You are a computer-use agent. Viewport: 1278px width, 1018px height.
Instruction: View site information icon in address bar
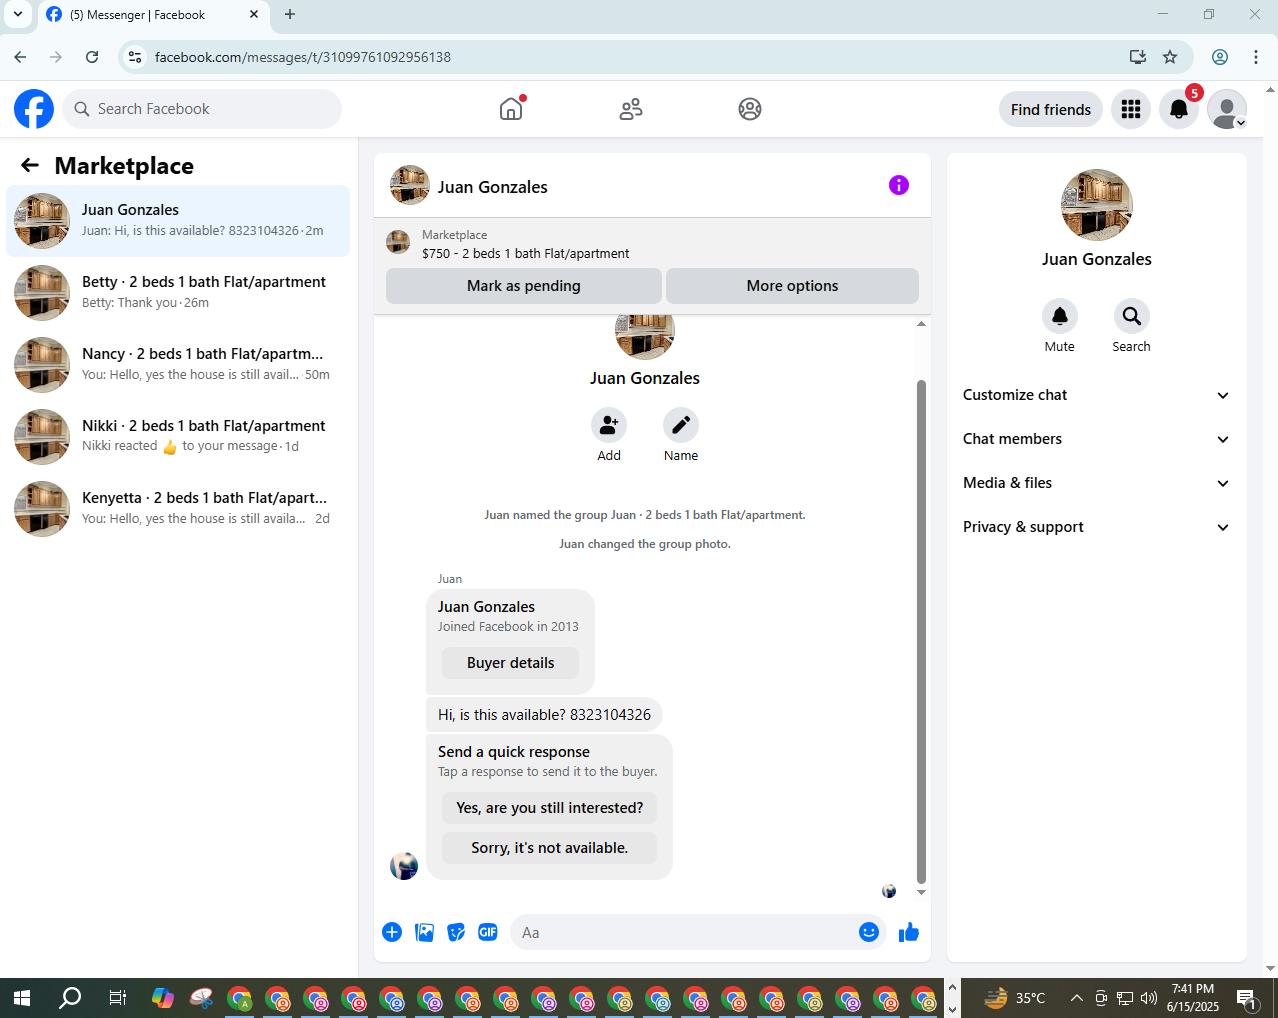pos(135,57)
